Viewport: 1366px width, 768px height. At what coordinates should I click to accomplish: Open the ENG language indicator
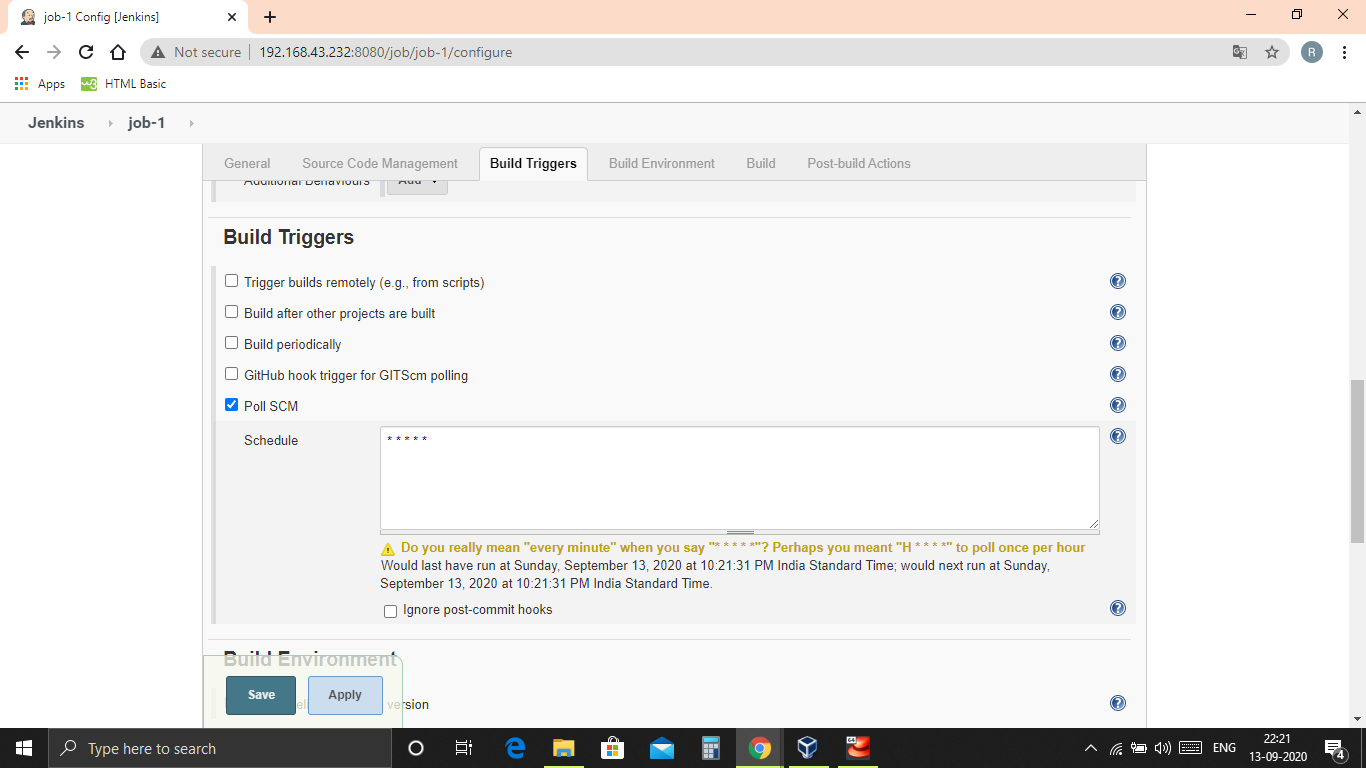pyautogui.click(x=1224, y=748)
